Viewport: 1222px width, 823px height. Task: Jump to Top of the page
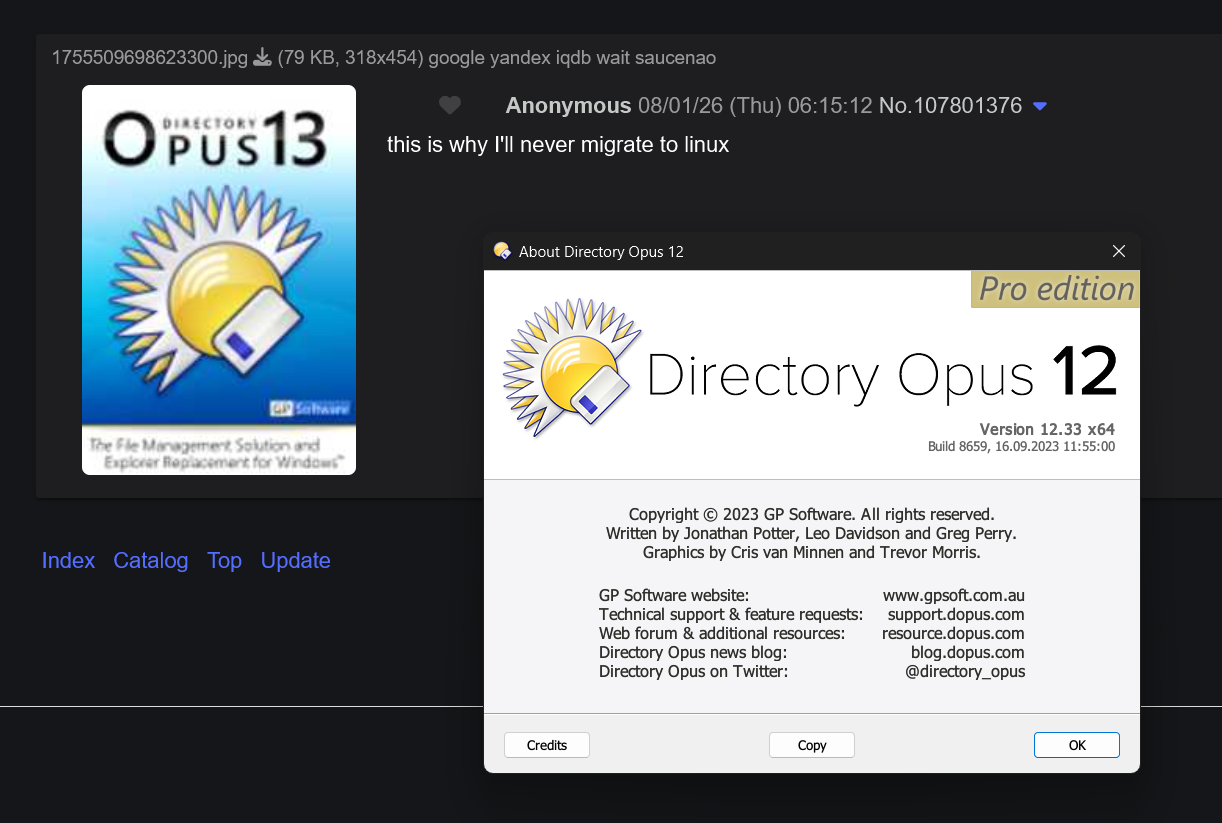[225, 561]
